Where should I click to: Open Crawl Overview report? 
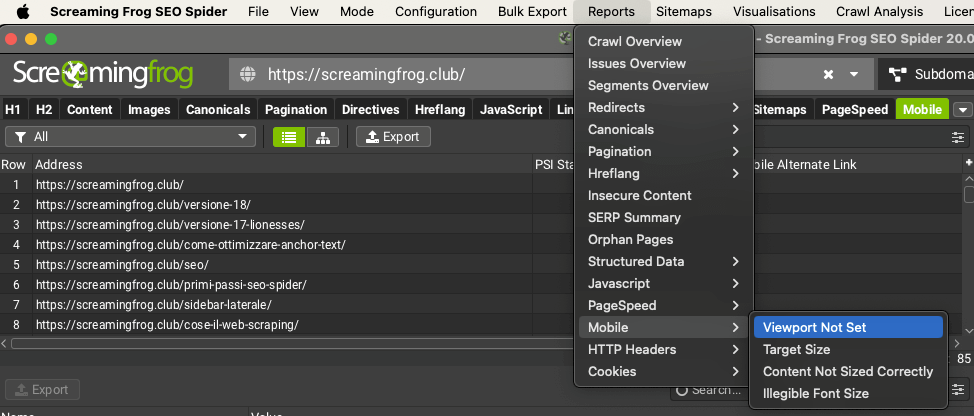point(634,41)
